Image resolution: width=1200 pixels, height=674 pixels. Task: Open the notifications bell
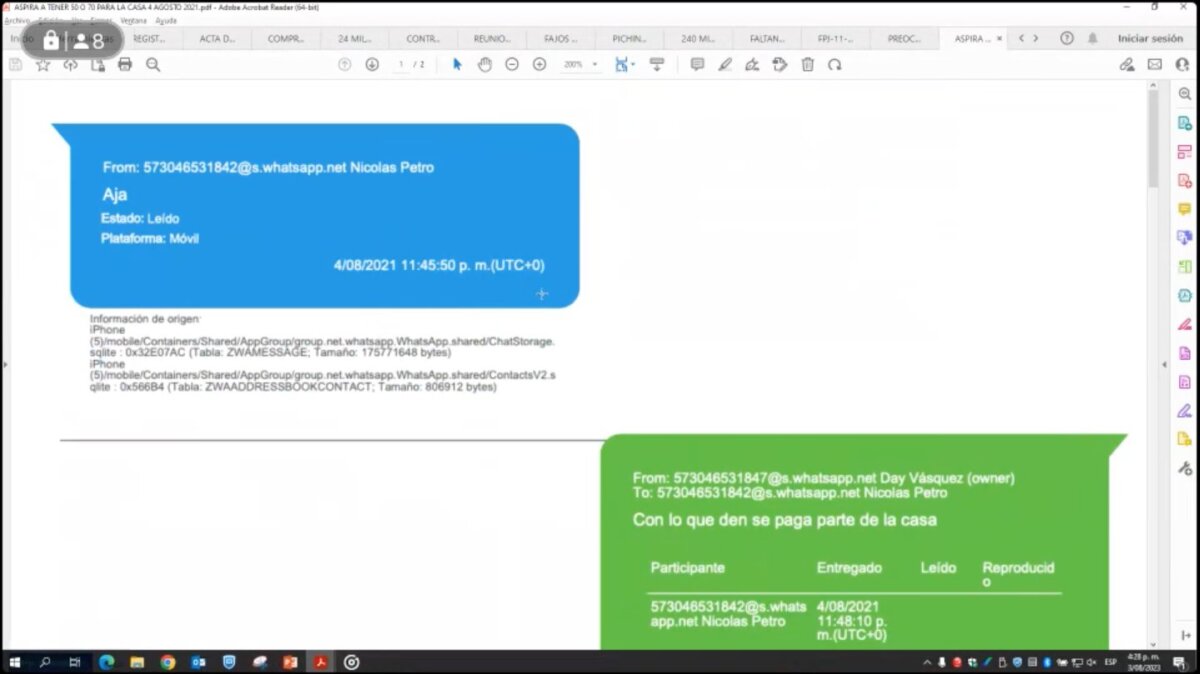coord(1093,38)
